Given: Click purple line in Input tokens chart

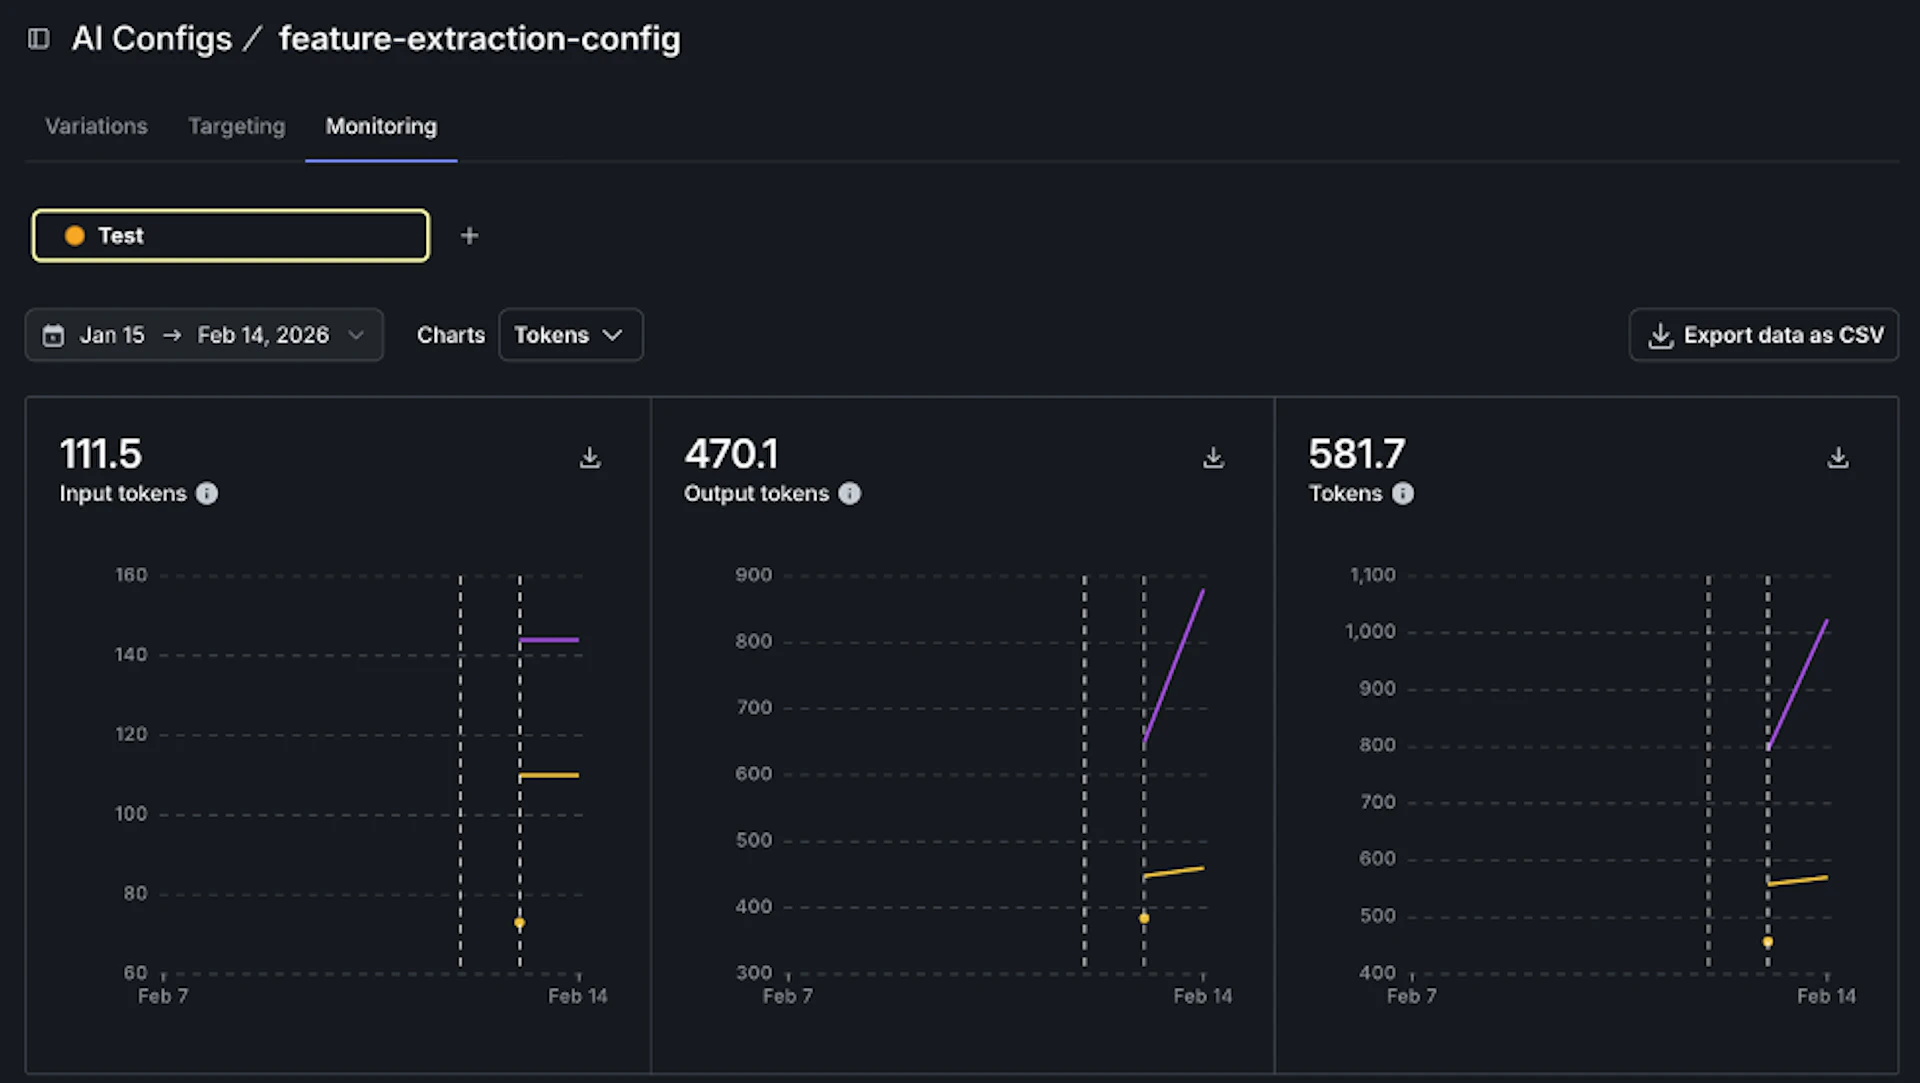Looking at the screenshot, I should (x=549, y=640).
